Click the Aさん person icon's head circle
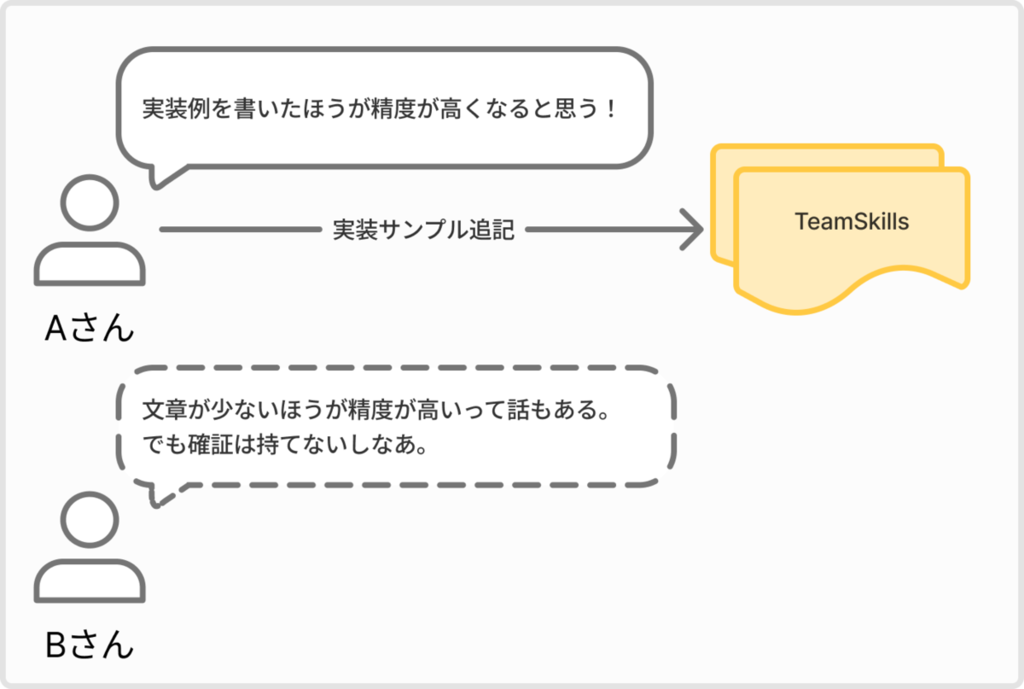This screenshot has width=1024, height=689. [89, 202]
